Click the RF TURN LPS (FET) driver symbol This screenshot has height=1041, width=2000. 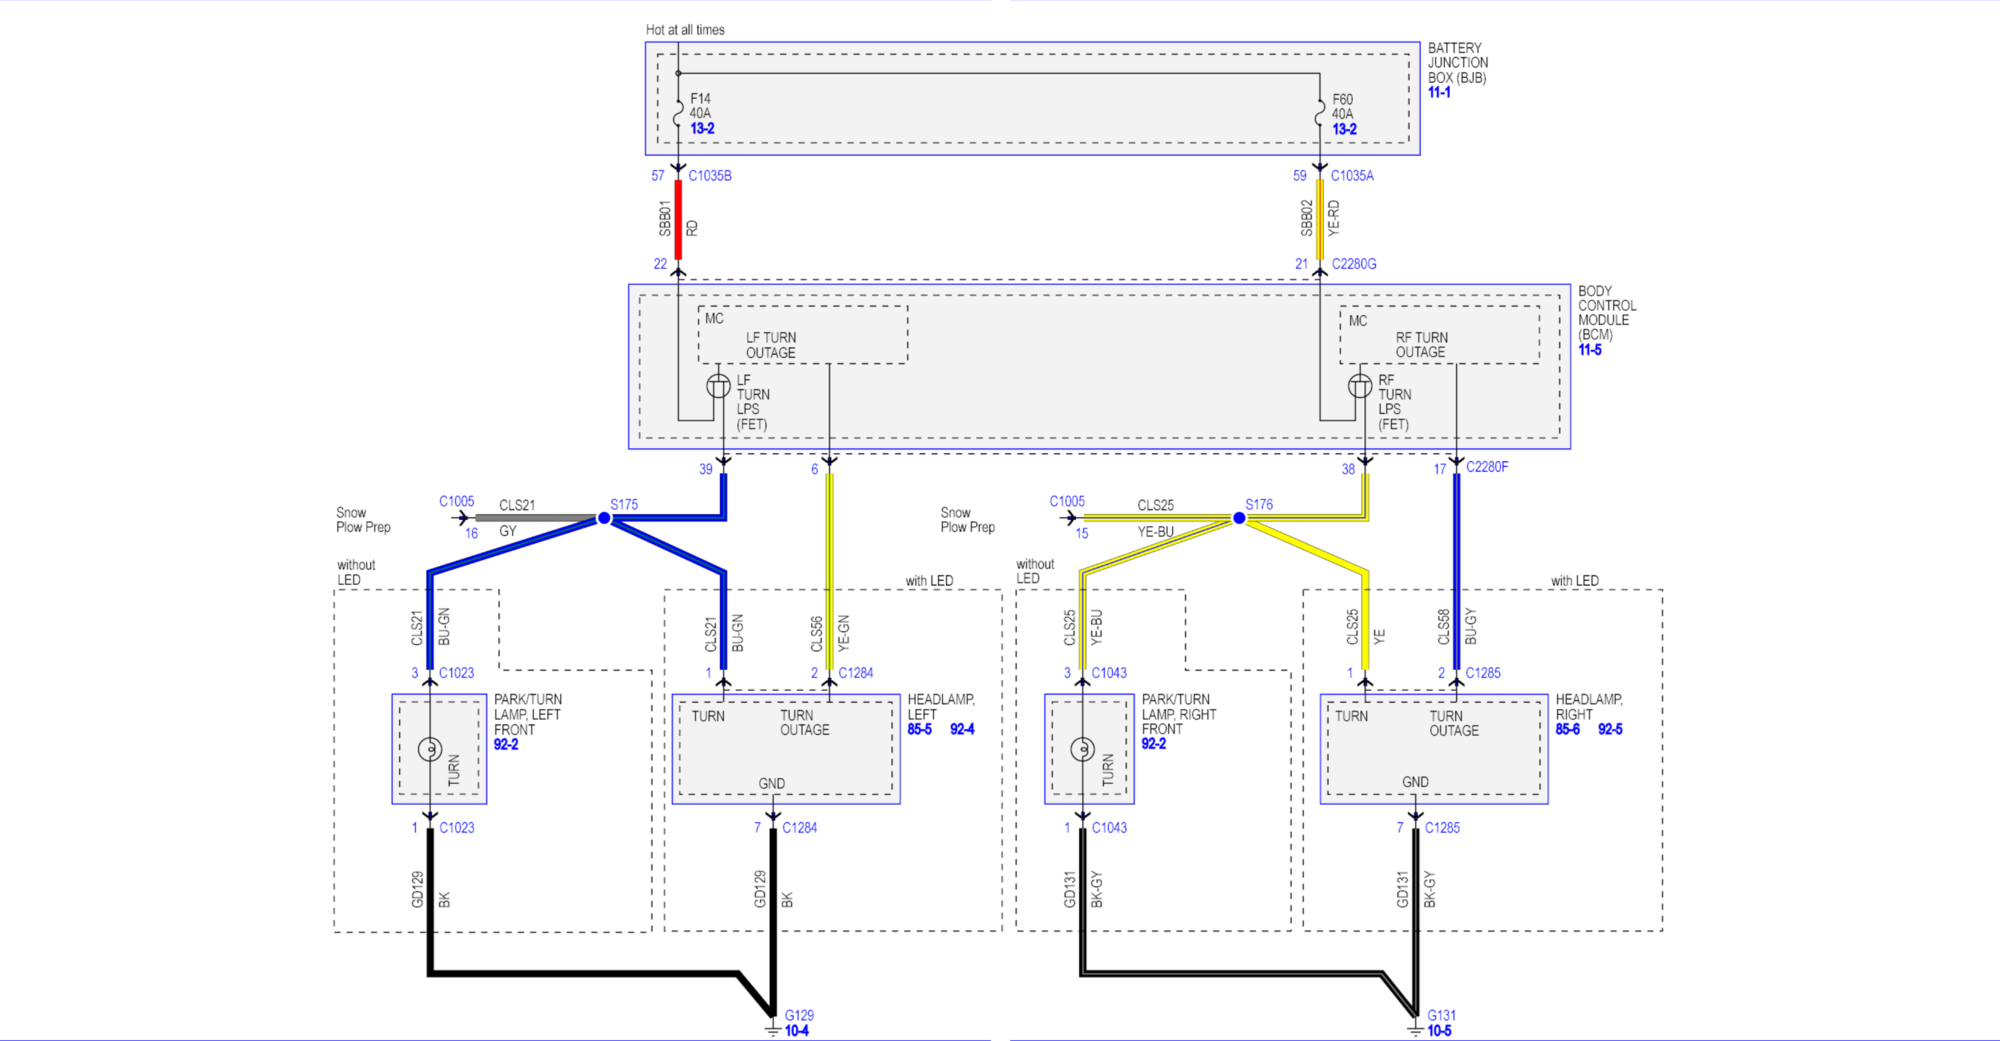[x=1361, y=386]
